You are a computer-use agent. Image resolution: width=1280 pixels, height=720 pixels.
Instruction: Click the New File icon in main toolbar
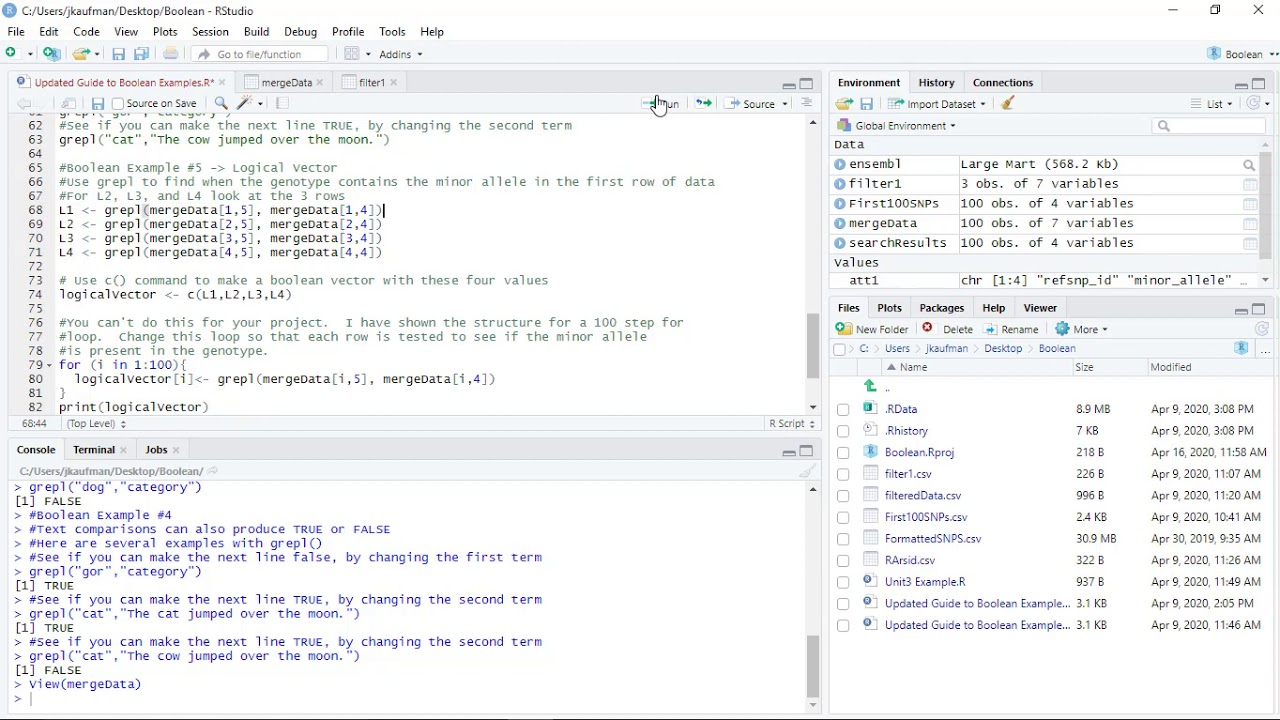(13, 54)
